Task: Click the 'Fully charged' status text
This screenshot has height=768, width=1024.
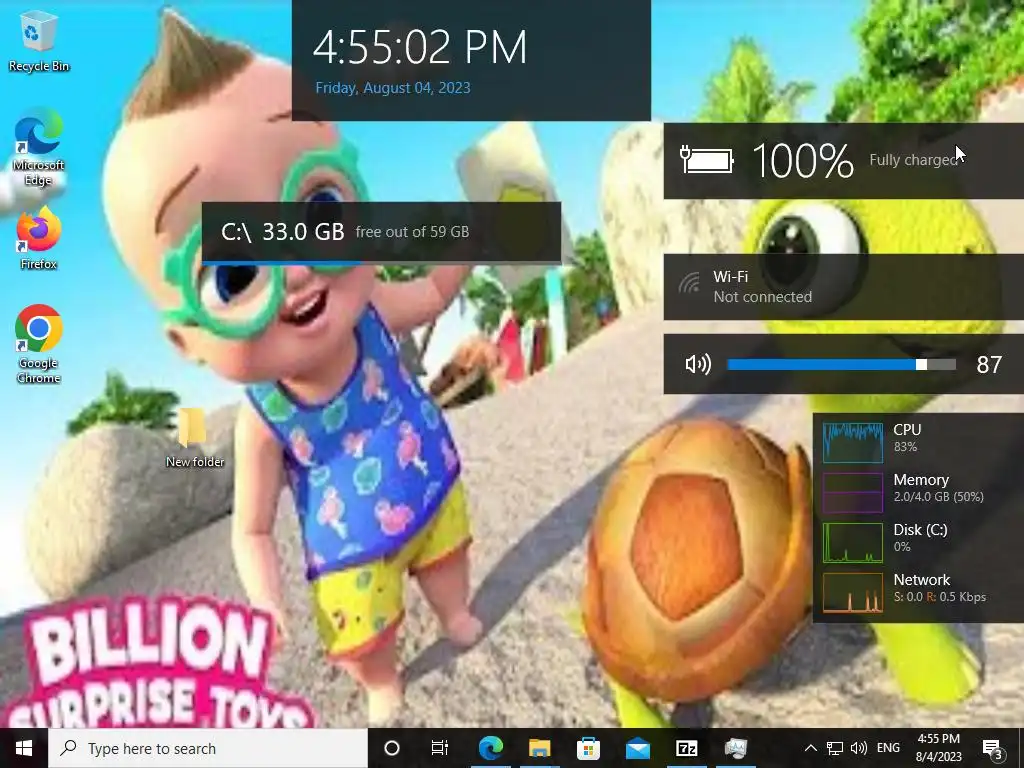Action: click(914, 160)
